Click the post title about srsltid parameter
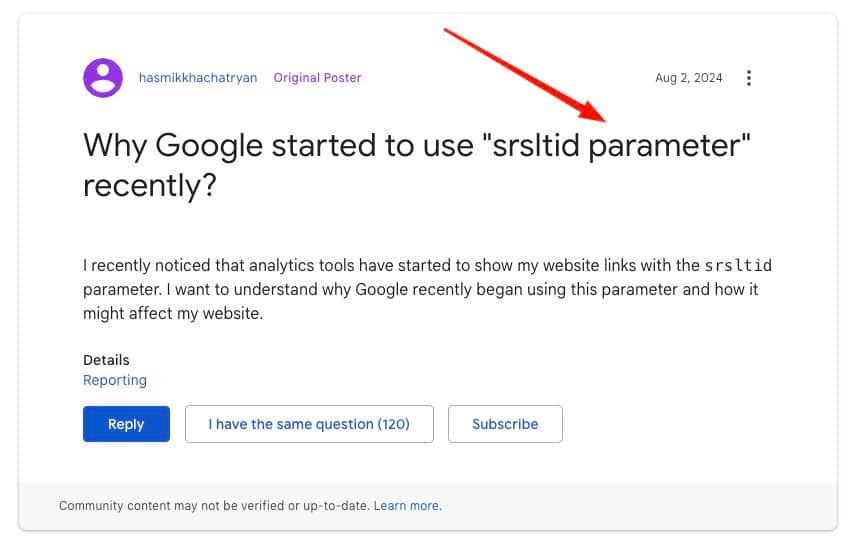This screenshot has height=548, width=854. 417,165
